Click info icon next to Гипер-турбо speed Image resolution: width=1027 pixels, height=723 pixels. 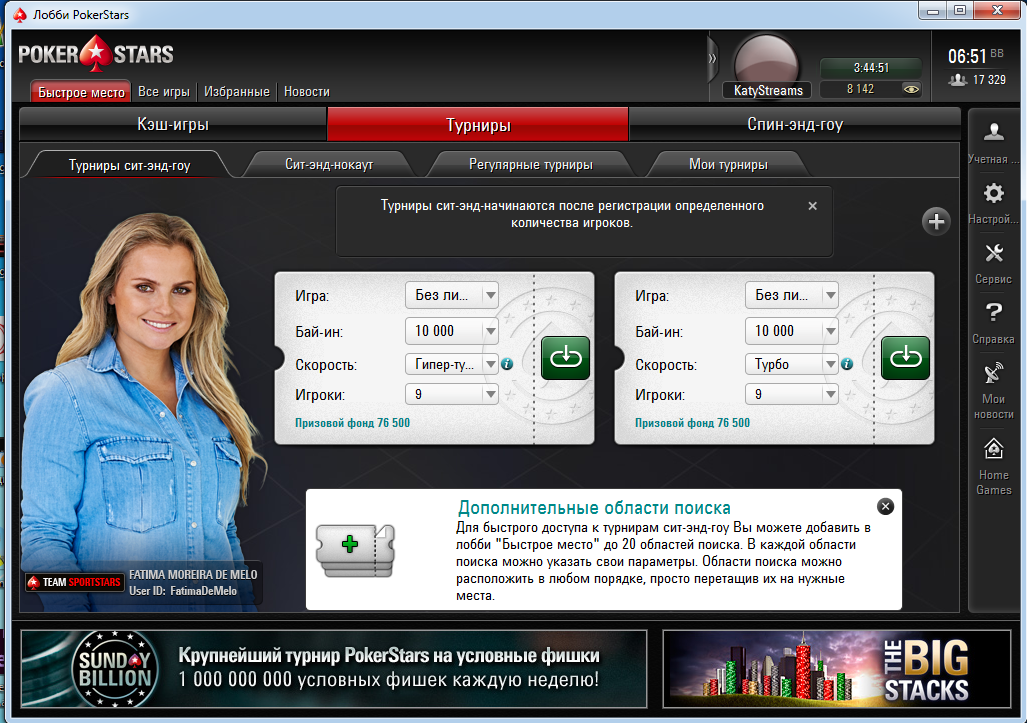click(x=507, y=364)
